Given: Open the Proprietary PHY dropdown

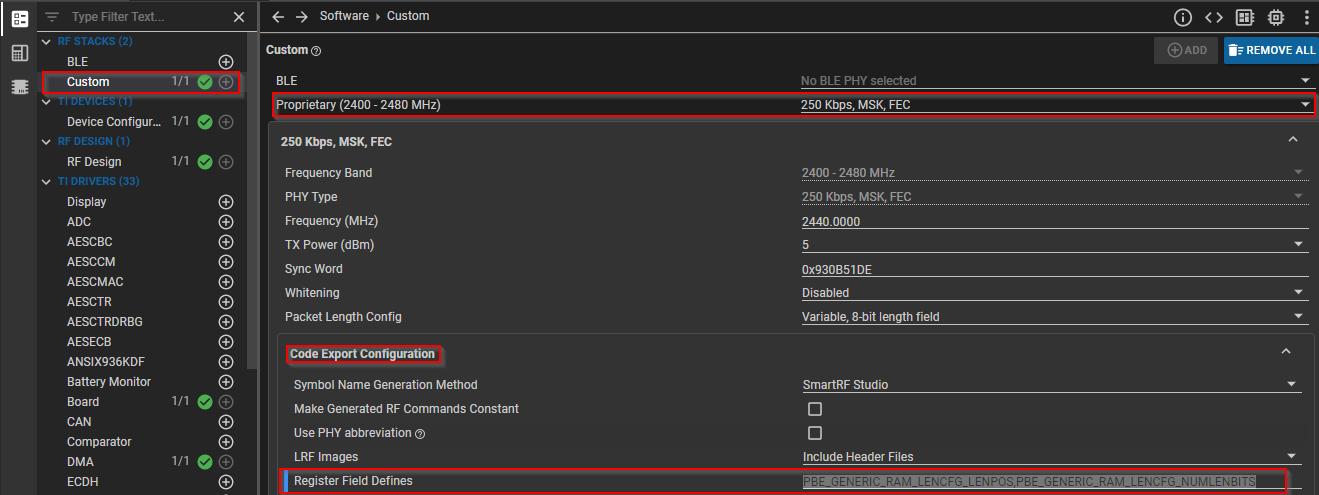Looking at the screenshot, I should pyautogui.click(x=1056, y=104).
